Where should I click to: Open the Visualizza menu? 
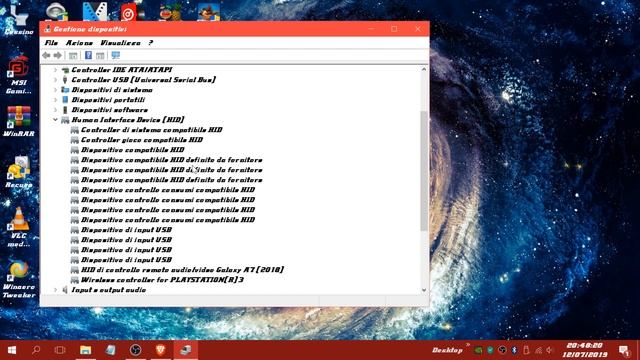click(x=120, y=43)
